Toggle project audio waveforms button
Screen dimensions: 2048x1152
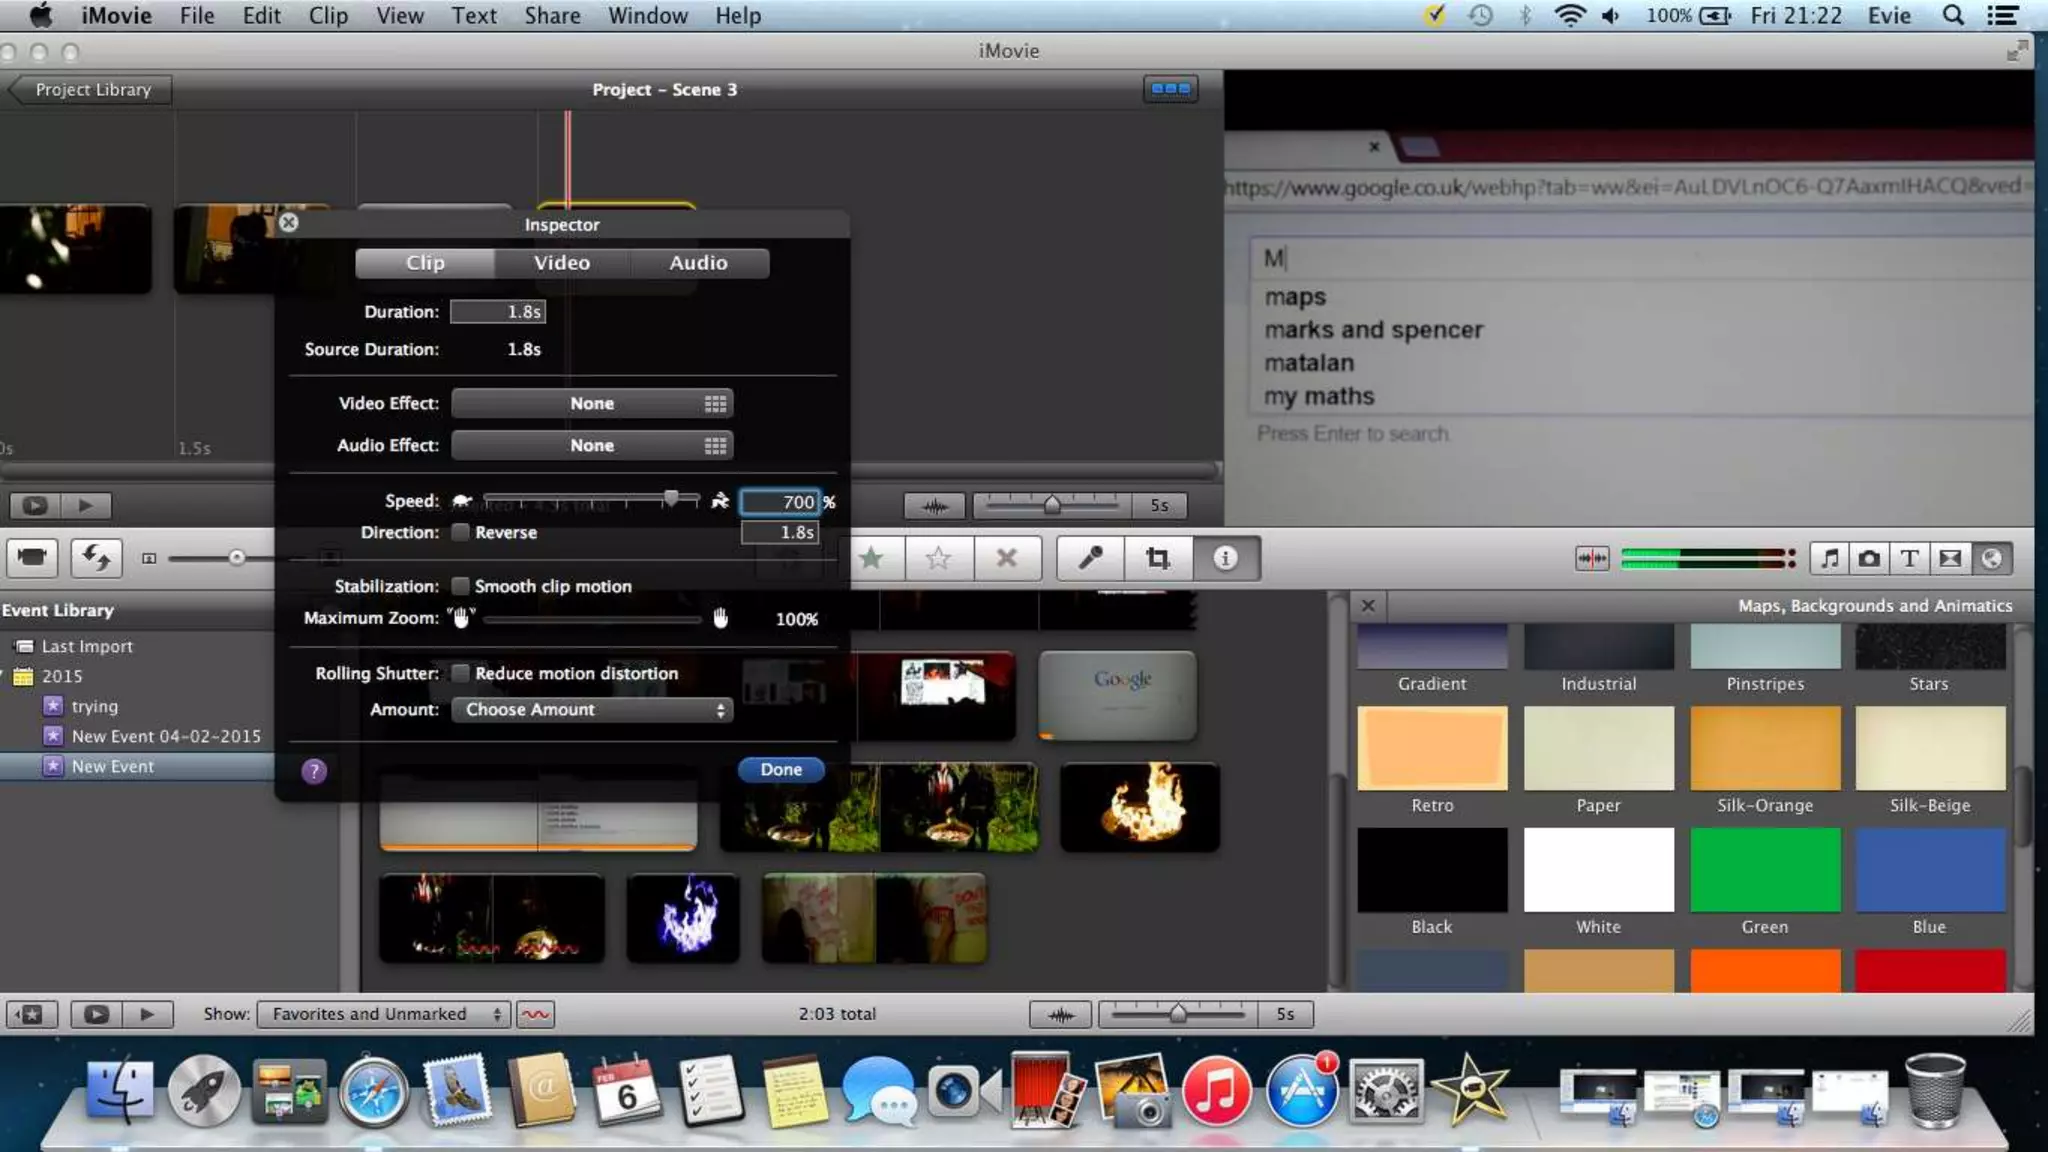(934, 505)
